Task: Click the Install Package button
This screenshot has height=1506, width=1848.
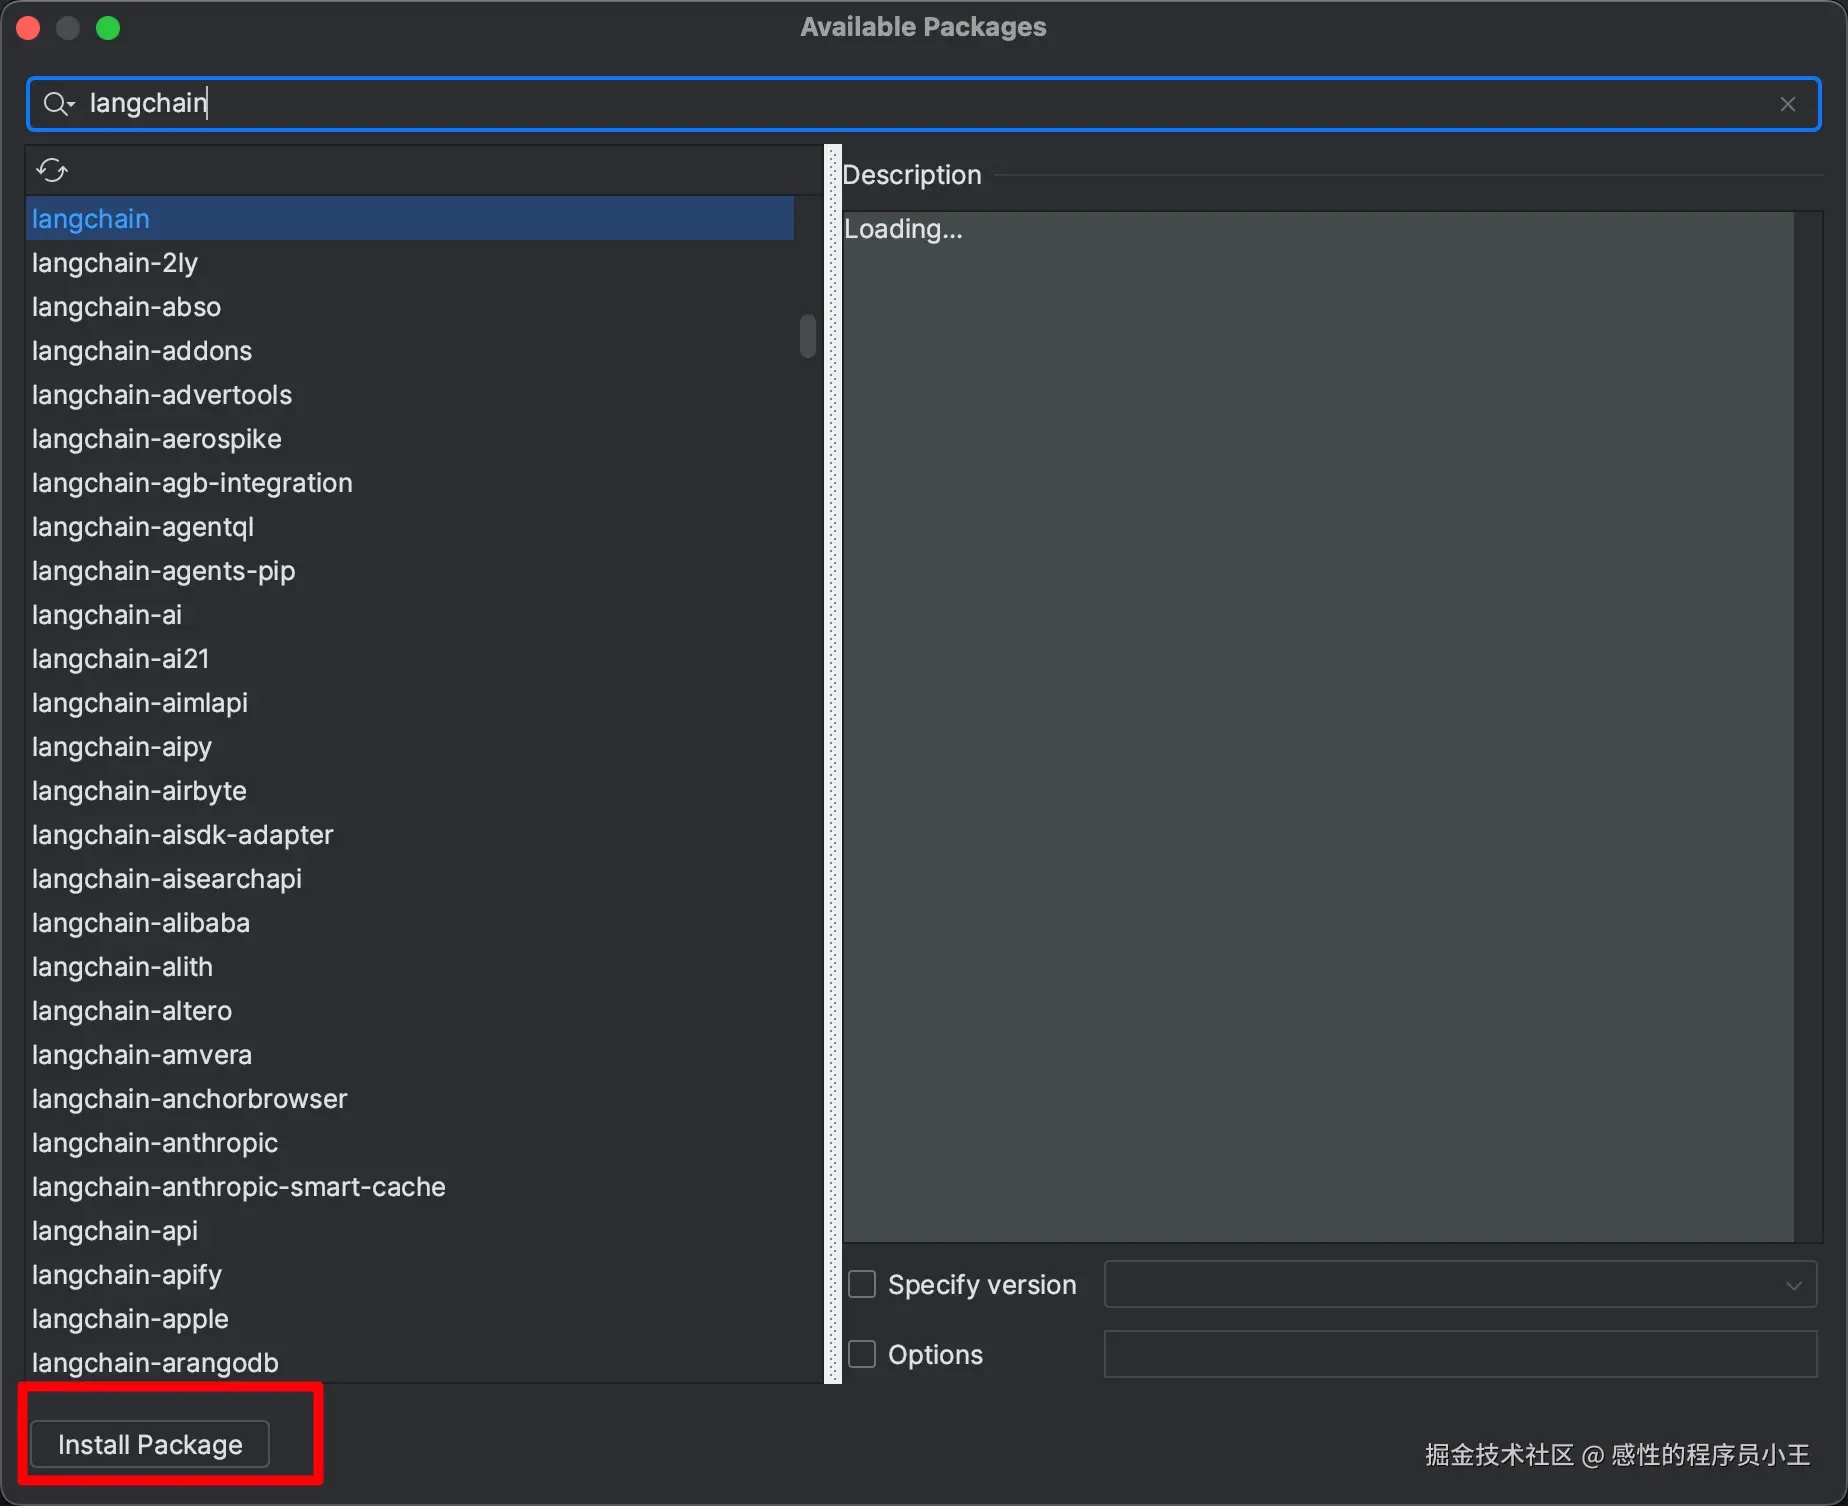Action: pos(150,1444)
